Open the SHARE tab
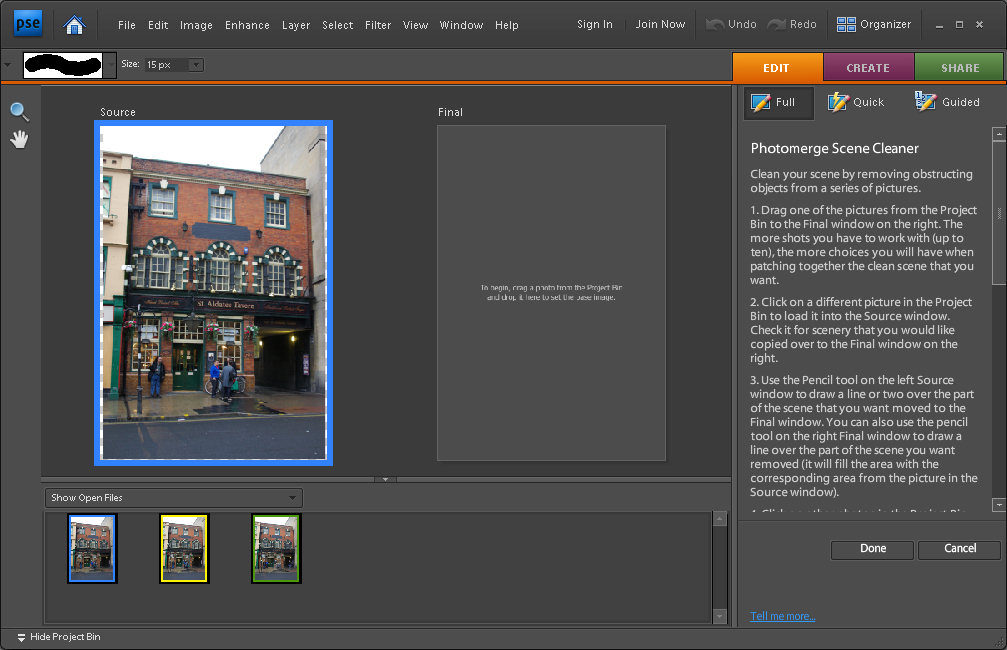Viewport: 1007px width, 650px height. (959, 67)
